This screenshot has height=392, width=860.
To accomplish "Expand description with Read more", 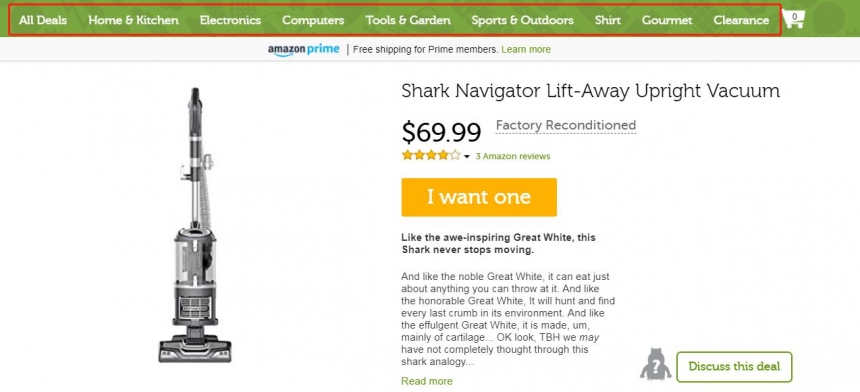I will pyautogui.click(x=427, y=381).
